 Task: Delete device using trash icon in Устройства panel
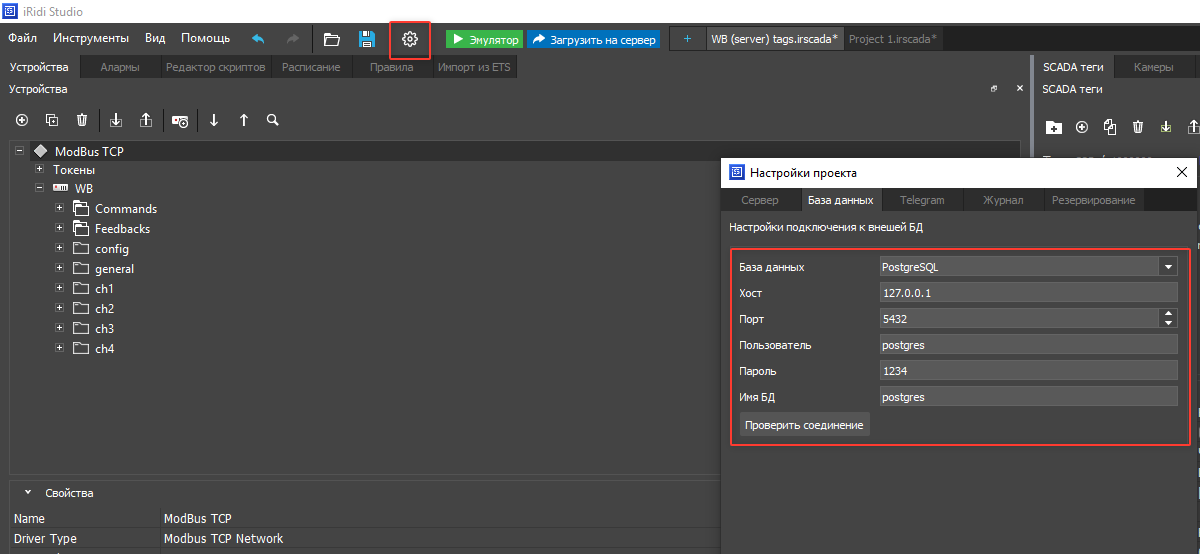tap(82, 120)
